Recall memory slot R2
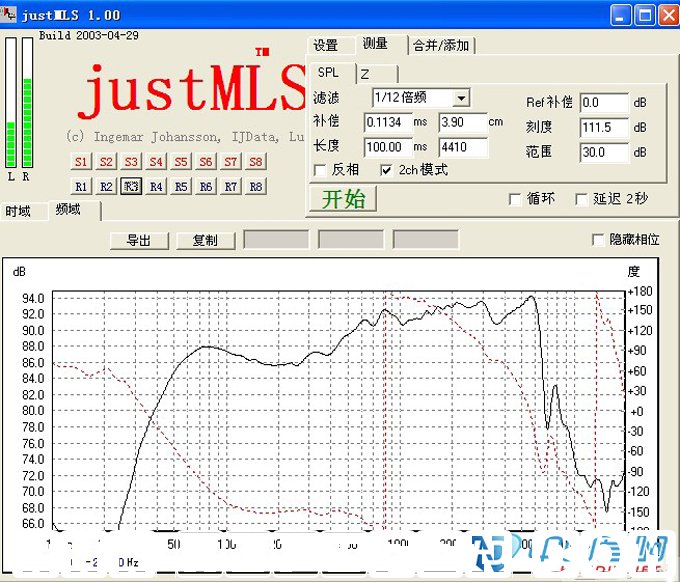The height and width of the screenshot is (582, 680). [106, 186]
